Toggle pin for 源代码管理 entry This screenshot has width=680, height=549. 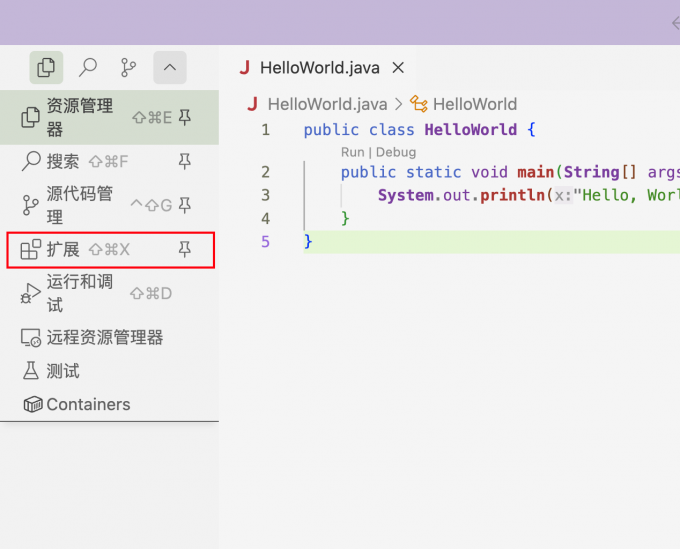pos(184,205)
